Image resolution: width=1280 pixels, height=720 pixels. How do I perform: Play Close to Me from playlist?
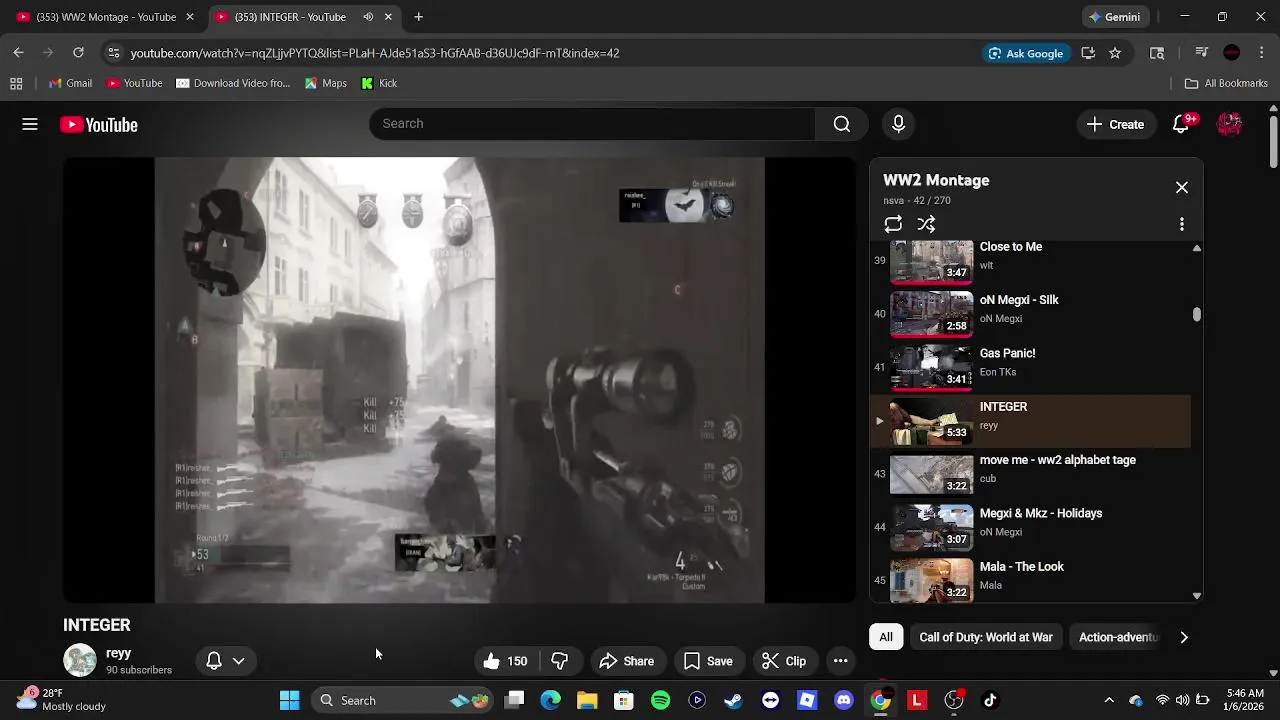[1030, 260]
